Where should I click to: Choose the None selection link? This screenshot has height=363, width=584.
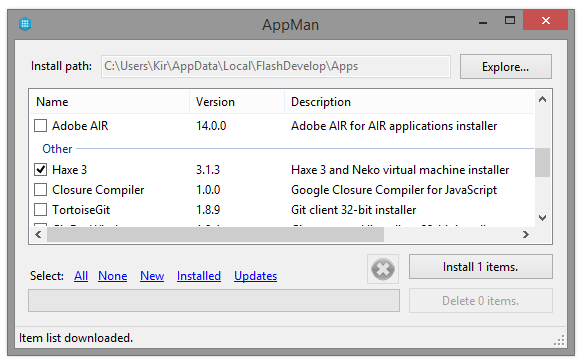(112, 276)
